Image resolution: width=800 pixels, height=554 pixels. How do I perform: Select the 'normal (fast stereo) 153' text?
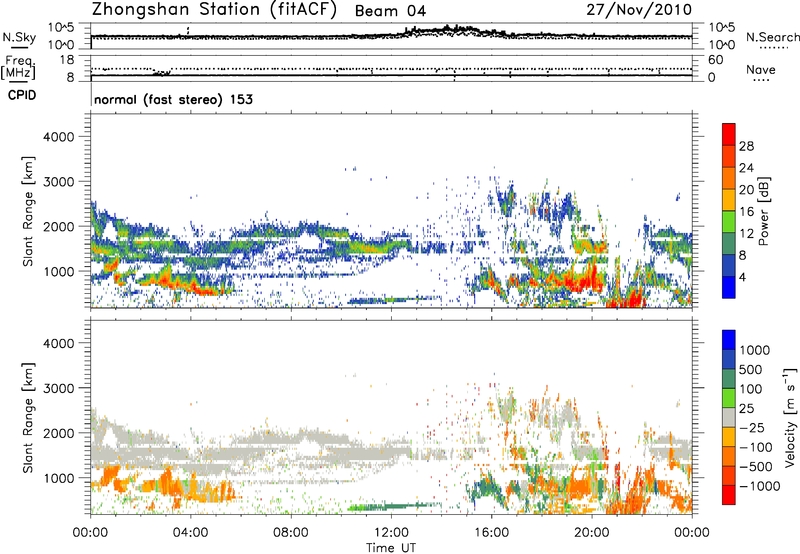pos(173,99)
